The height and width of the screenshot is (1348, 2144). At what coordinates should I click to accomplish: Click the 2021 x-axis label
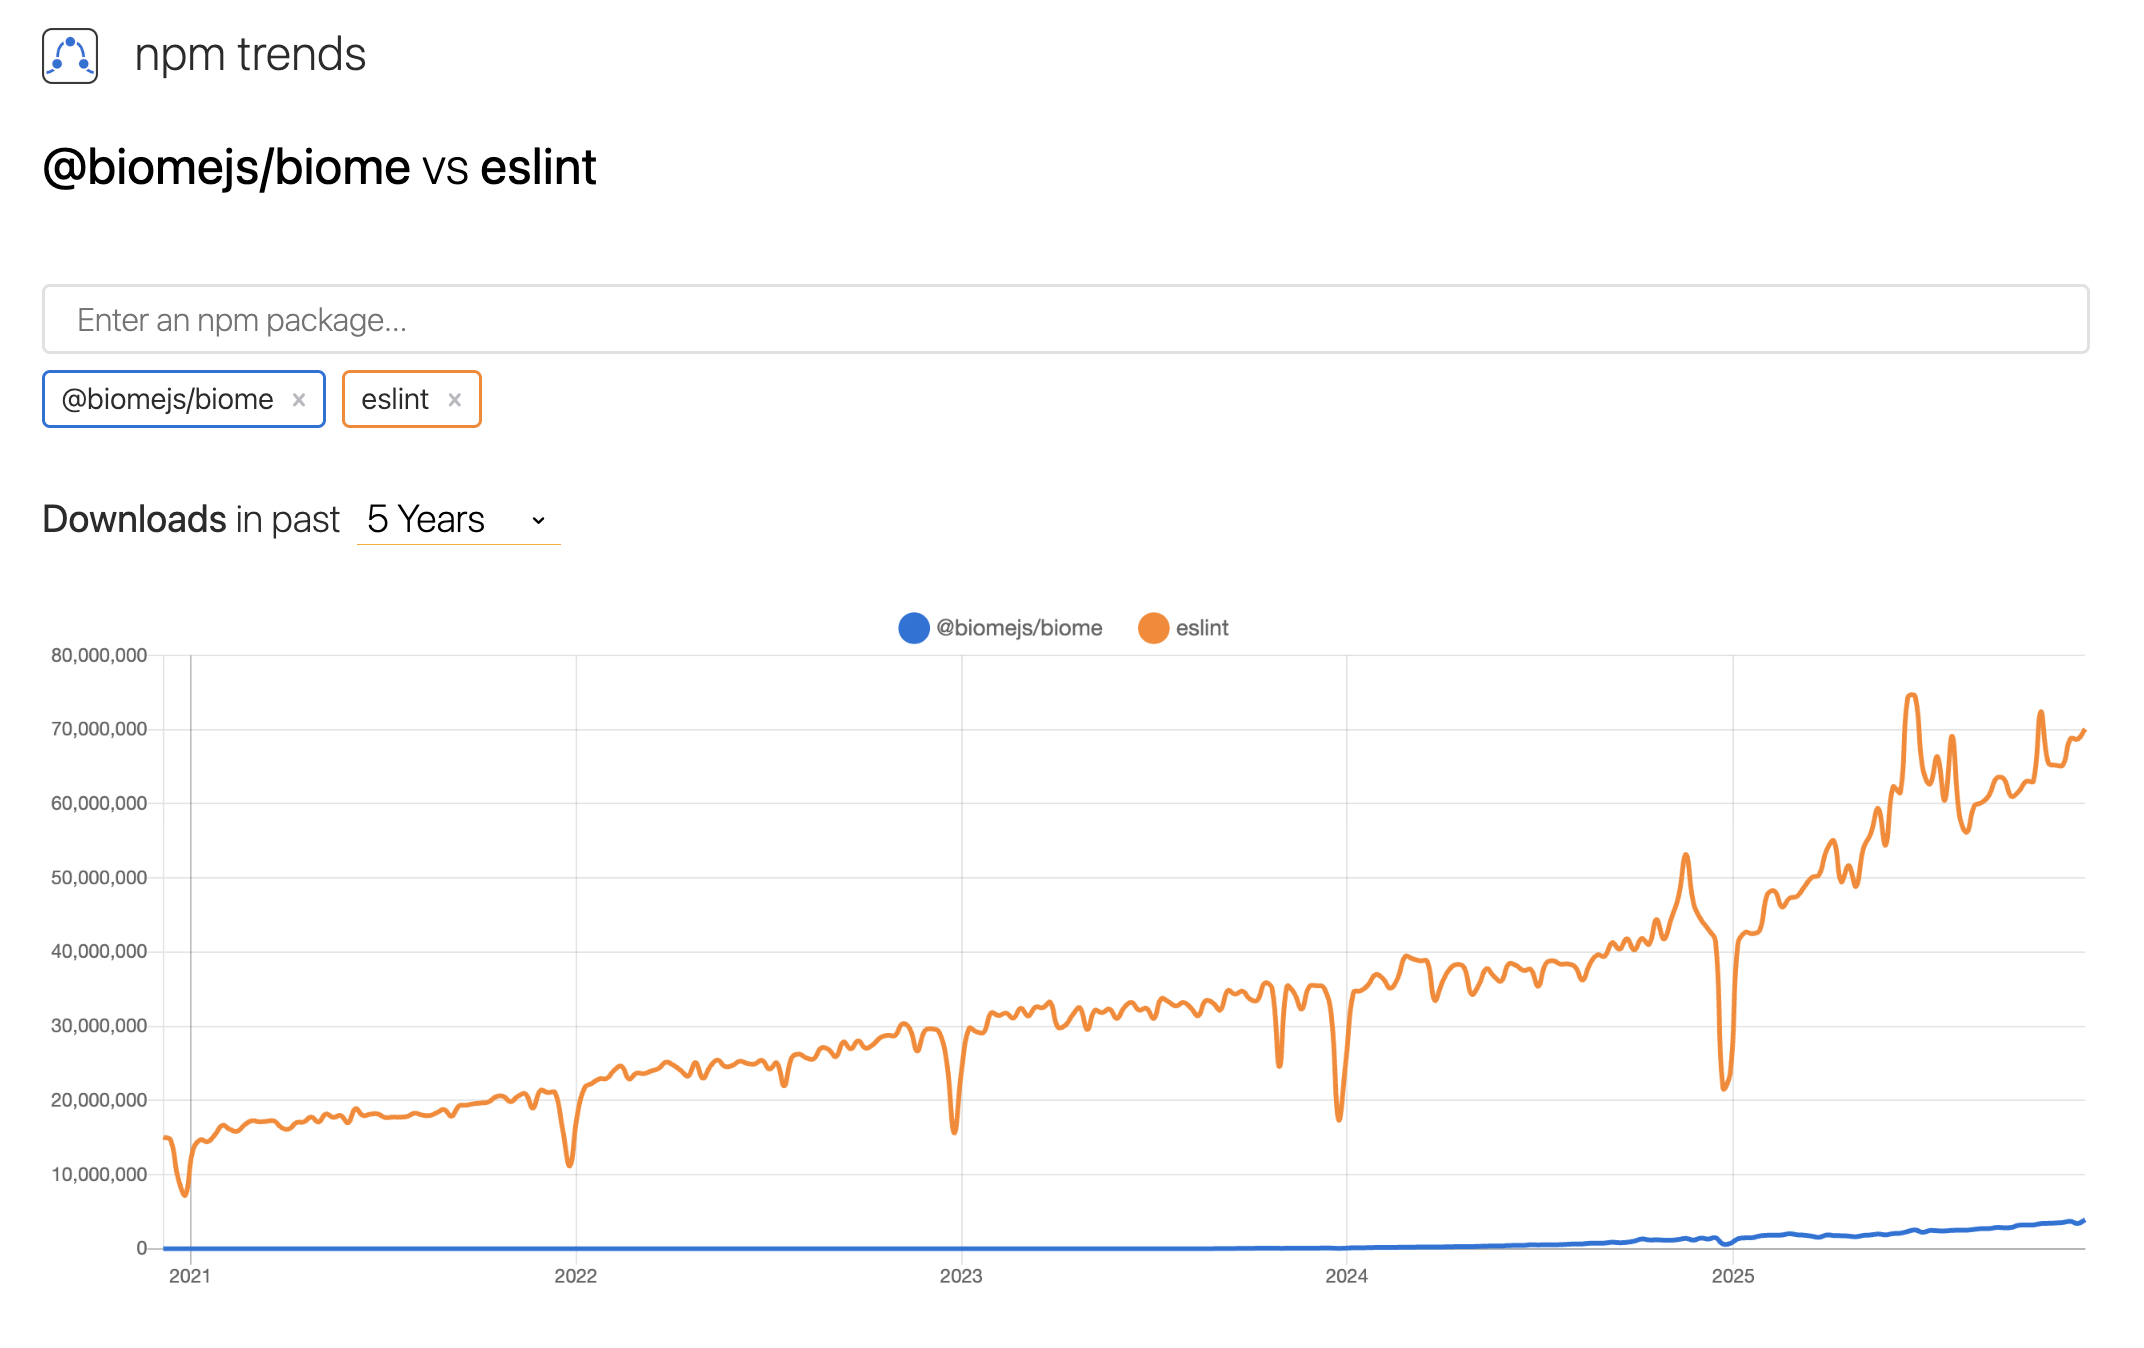click(x=190, y=1276)
